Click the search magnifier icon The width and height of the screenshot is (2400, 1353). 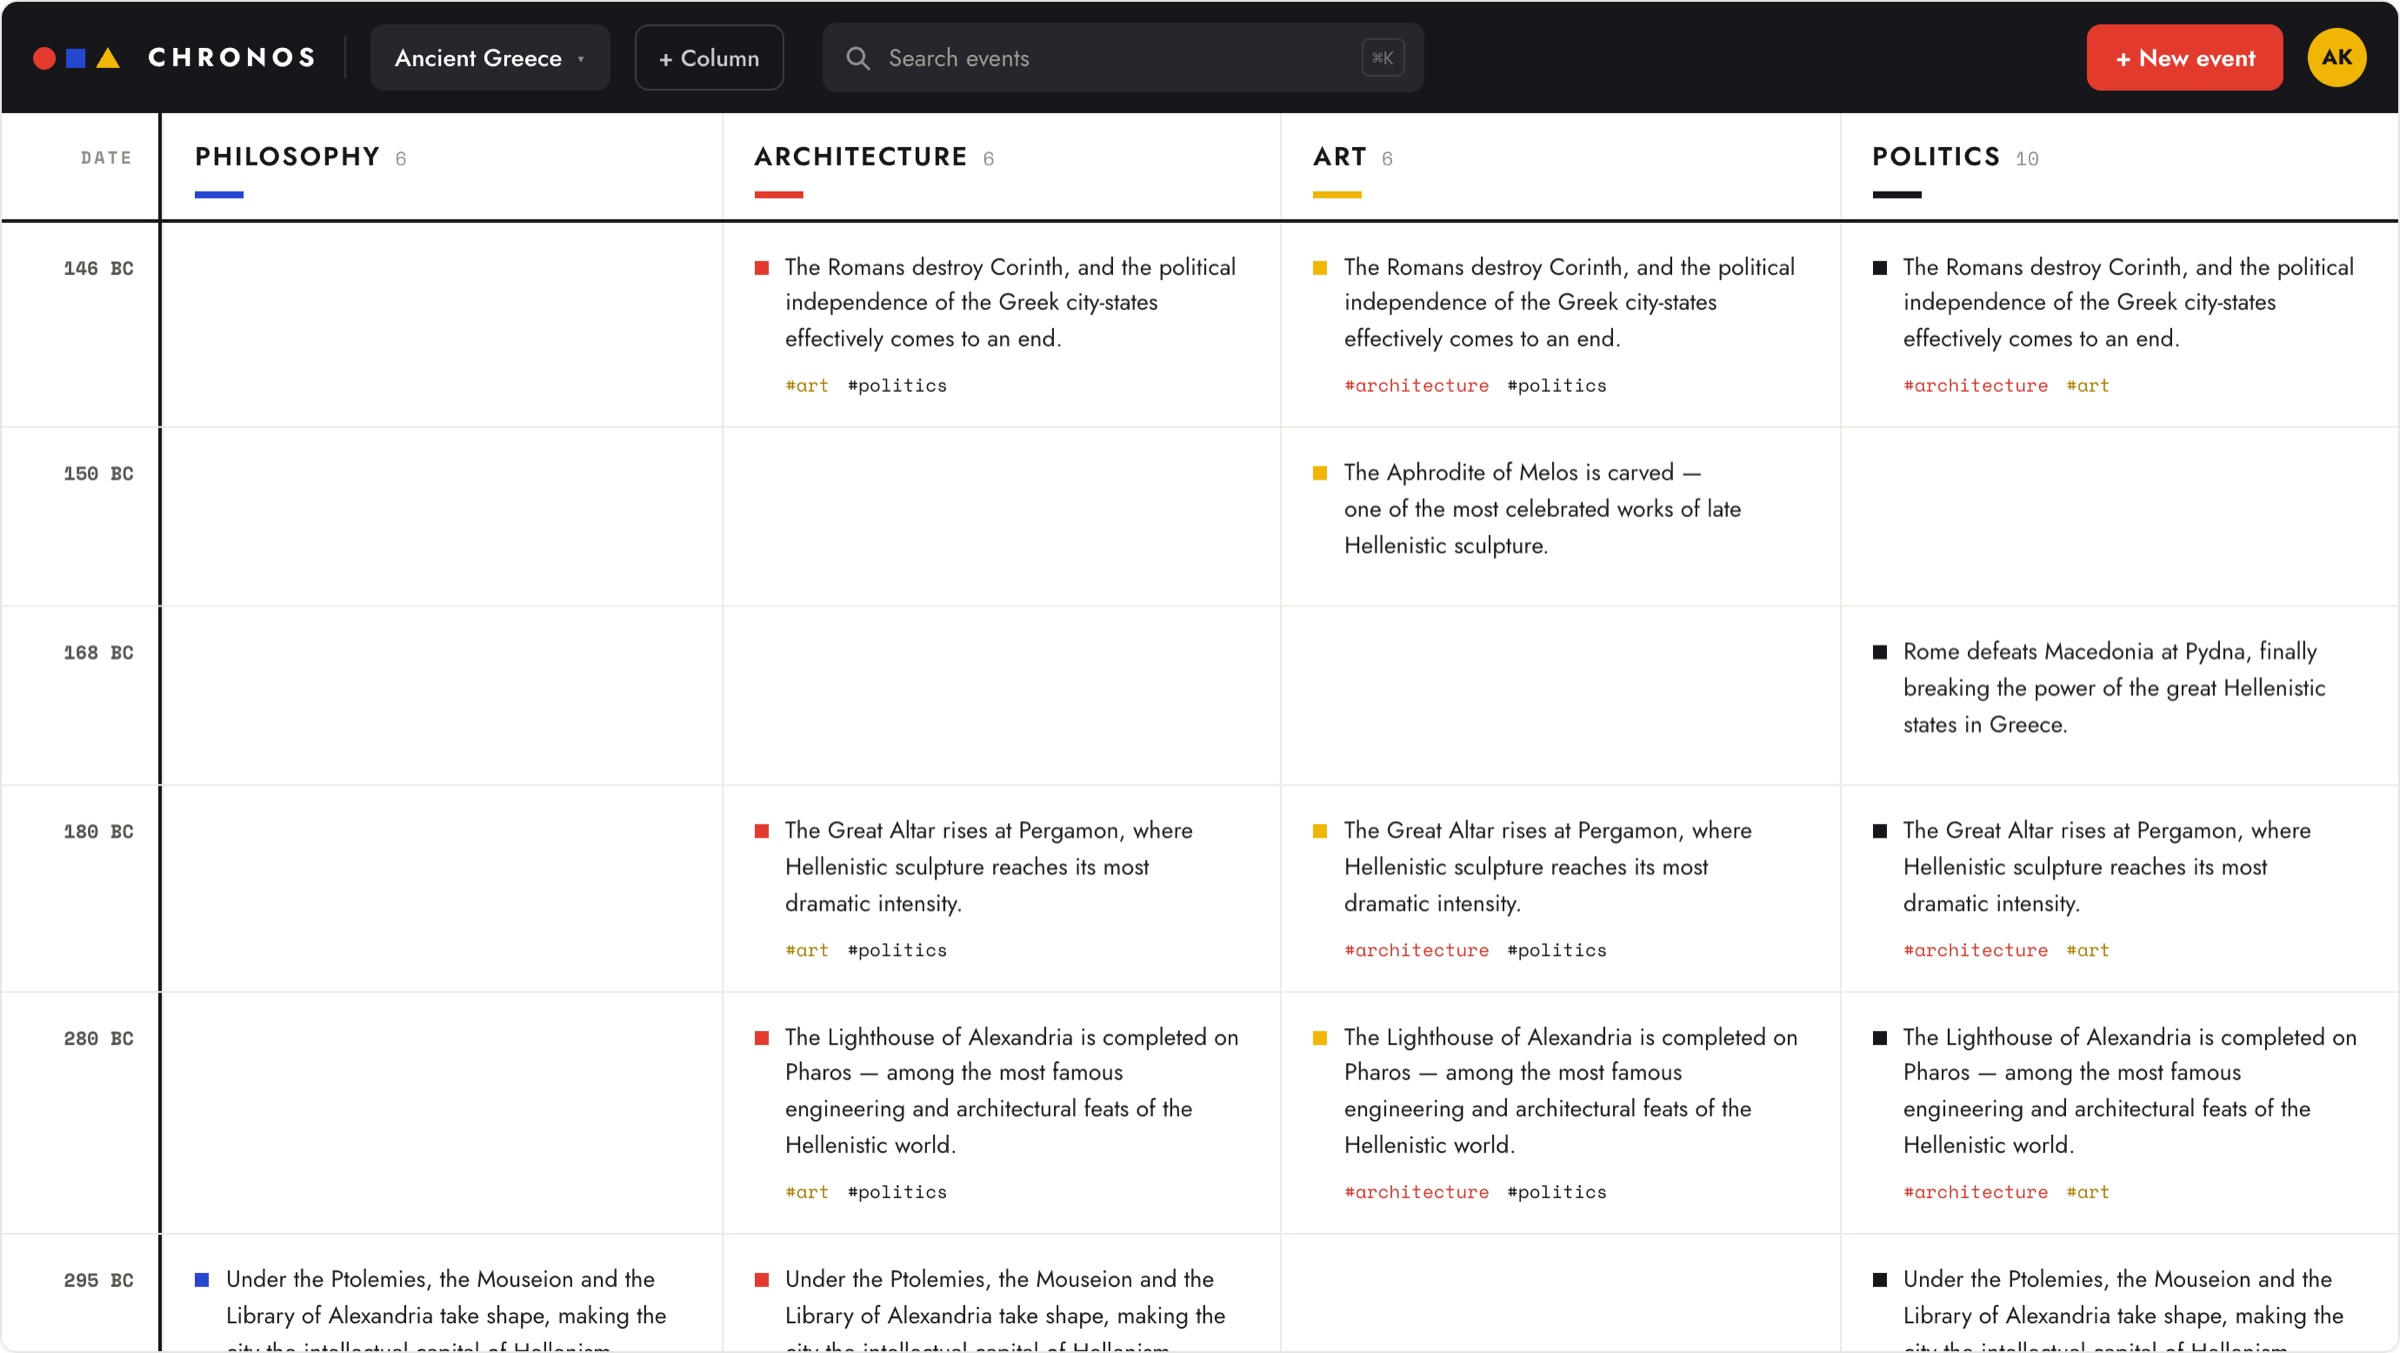tap(858, 58)
